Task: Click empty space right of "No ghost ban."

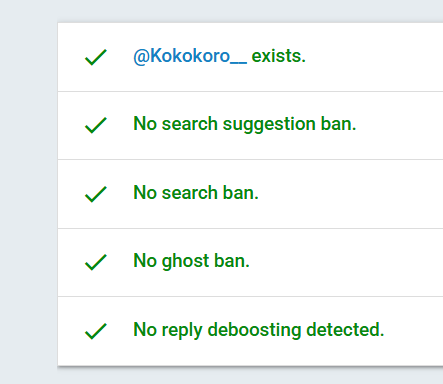Action: pos(347,262)
